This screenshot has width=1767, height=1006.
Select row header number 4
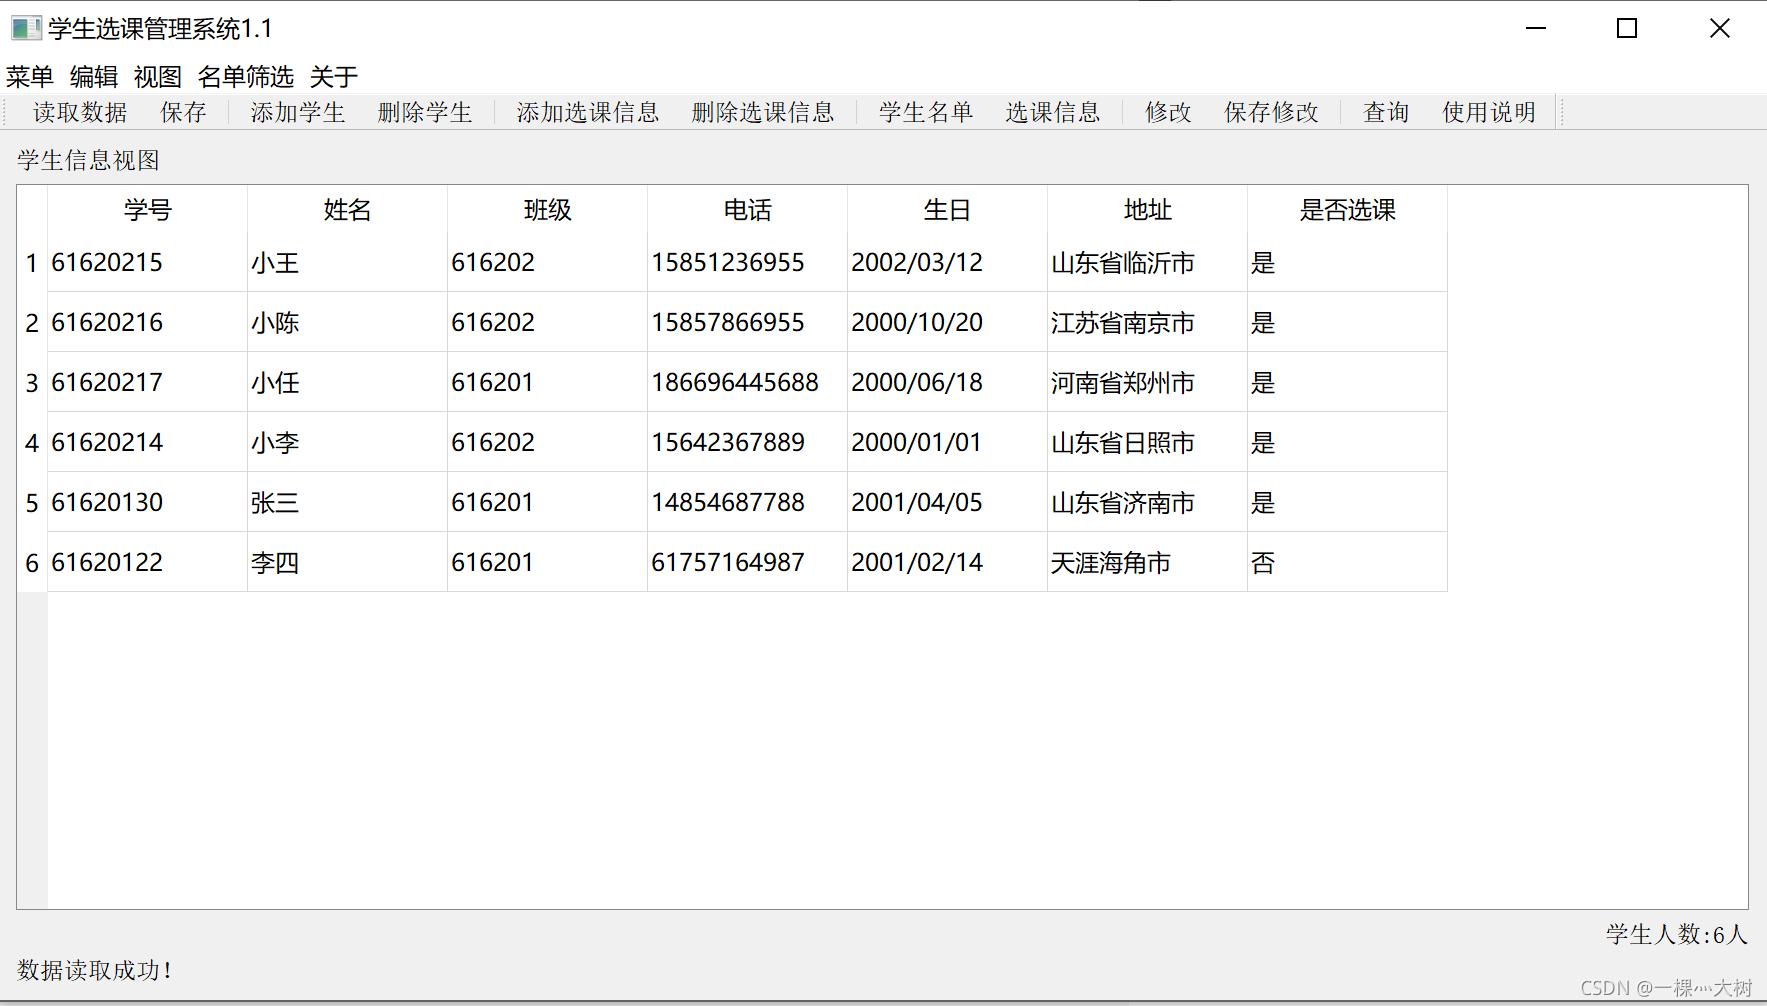[32, 443]
